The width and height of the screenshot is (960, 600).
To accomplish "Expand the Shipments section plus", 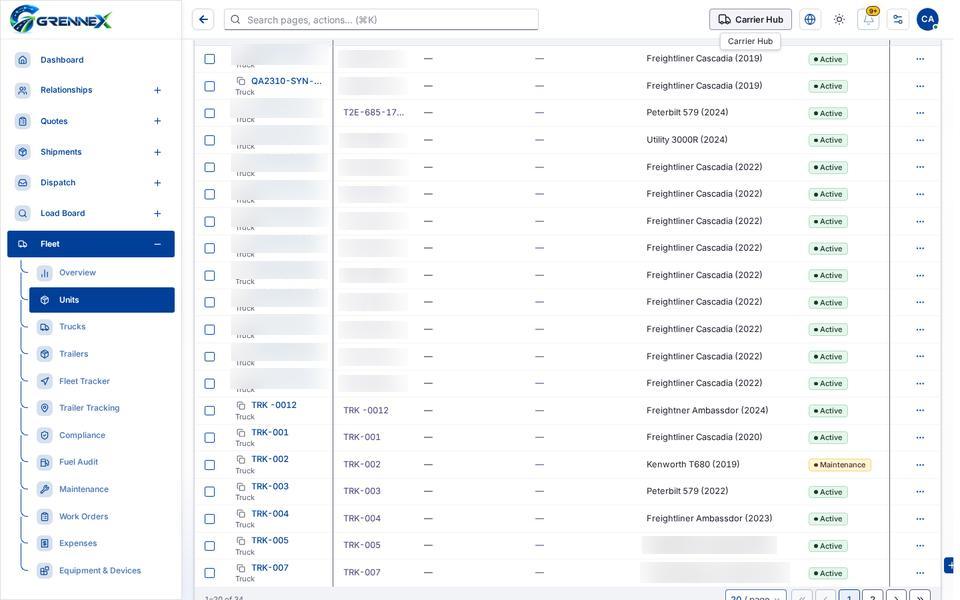I will pyautogui.click(x=157, y=152).
